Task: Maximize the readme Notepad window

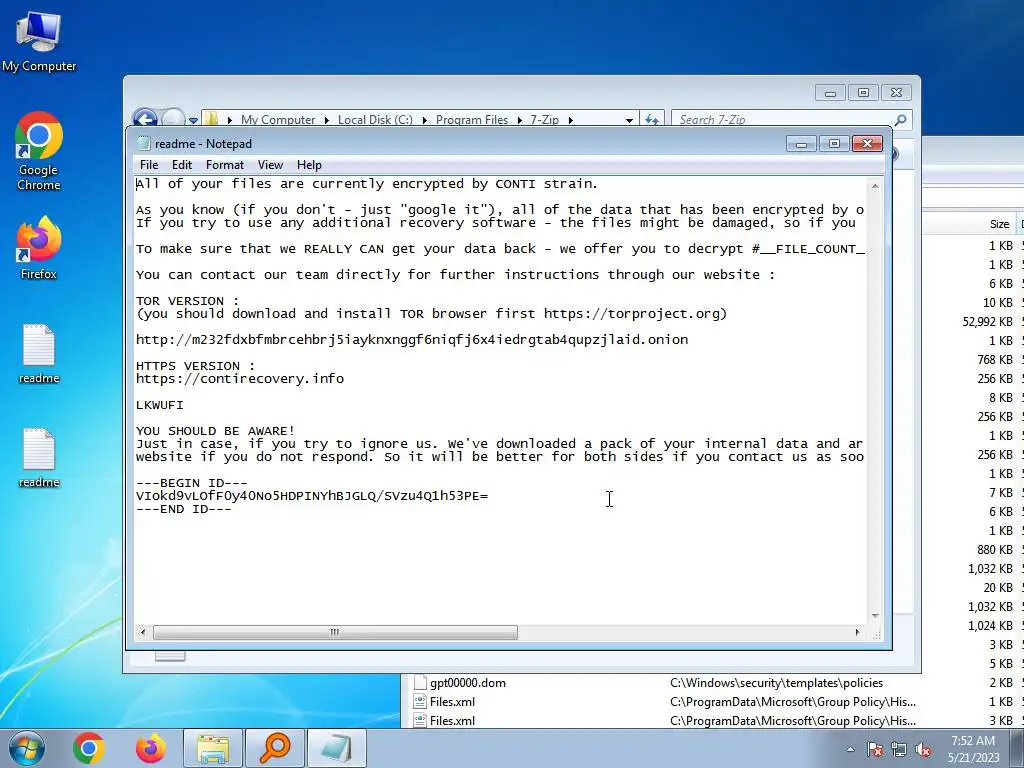Action: pyautogui.click(x=834, y=144)
